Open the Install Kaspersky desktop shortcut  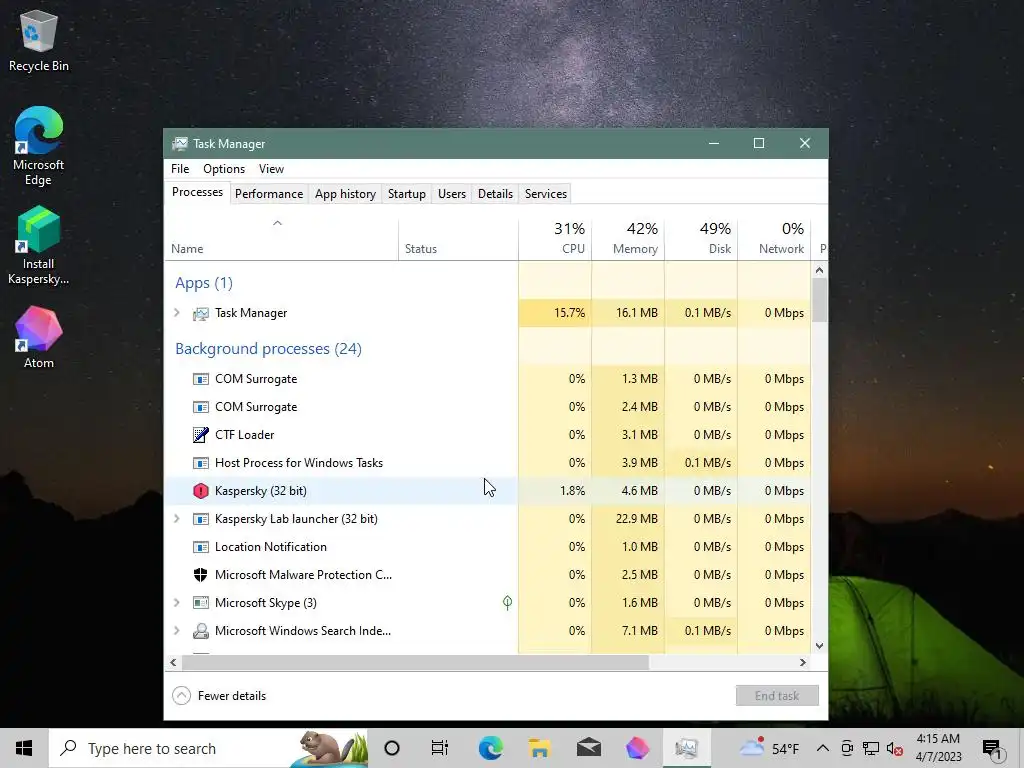[x=39, y=245]
